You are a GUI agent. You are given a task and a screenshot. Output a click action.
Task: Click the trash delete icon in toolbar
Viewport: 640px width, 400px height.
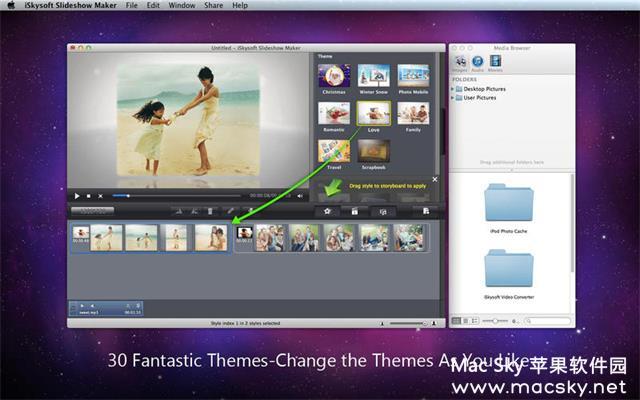click(x=210, y=211)
